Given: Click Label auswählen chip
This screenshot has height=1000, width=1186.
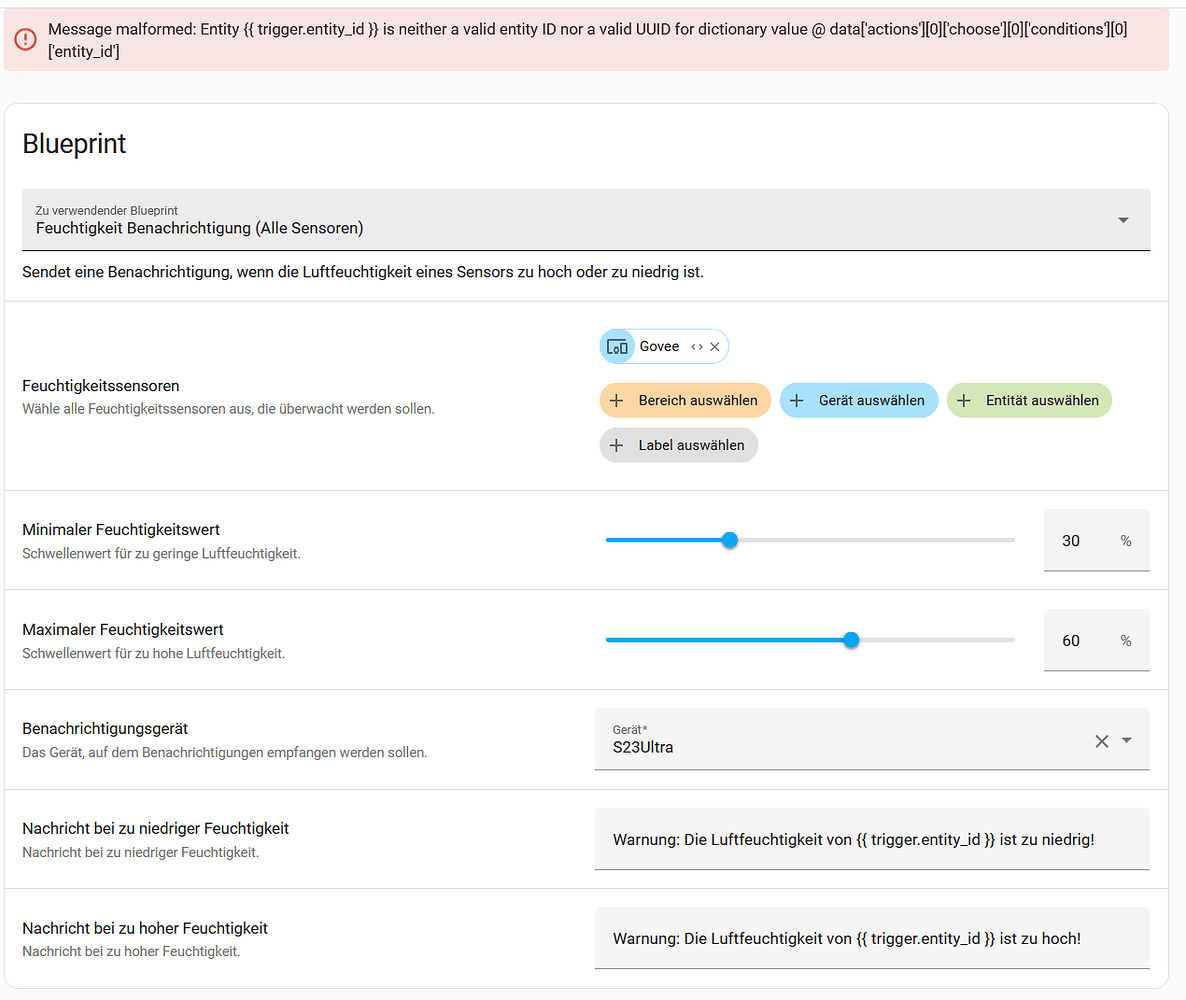Looking at the screenshot, I should point(679,445).
